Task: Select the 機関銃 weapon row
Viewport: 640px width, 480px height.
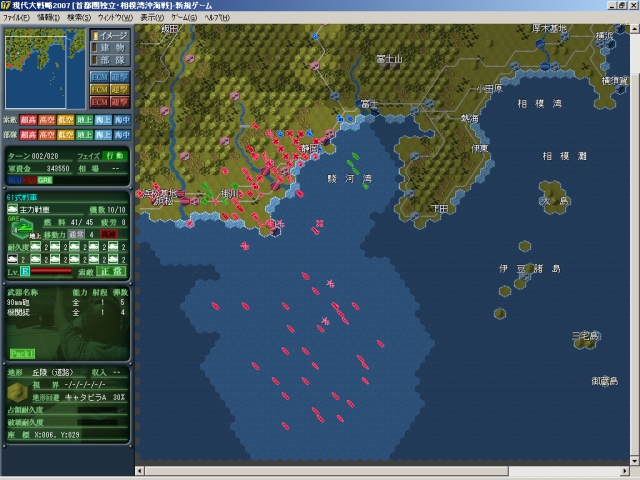Action: click(67, 313)
